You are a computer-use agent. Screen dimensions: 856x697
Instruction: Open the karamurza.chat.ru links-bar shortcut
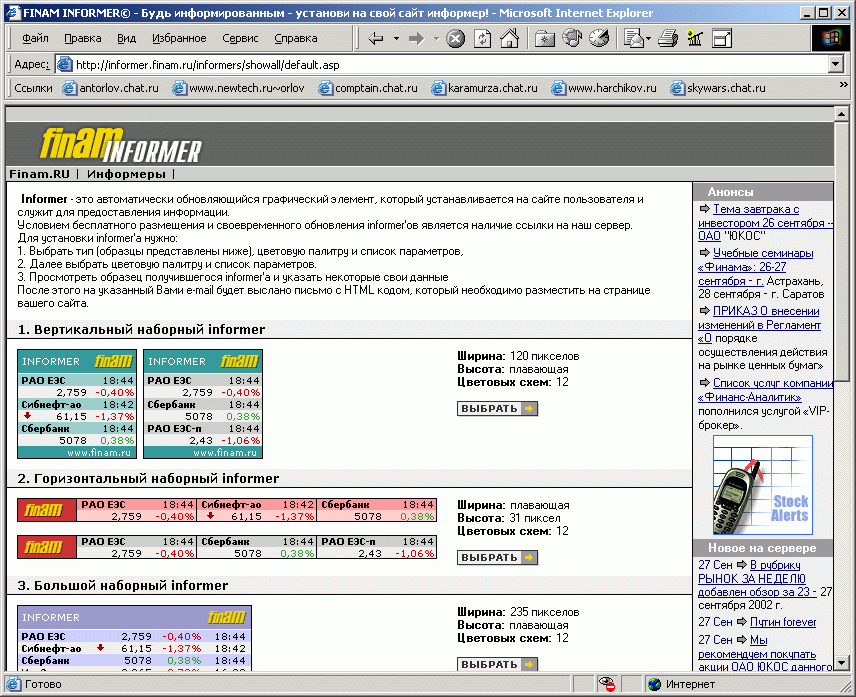coord(485,88)
